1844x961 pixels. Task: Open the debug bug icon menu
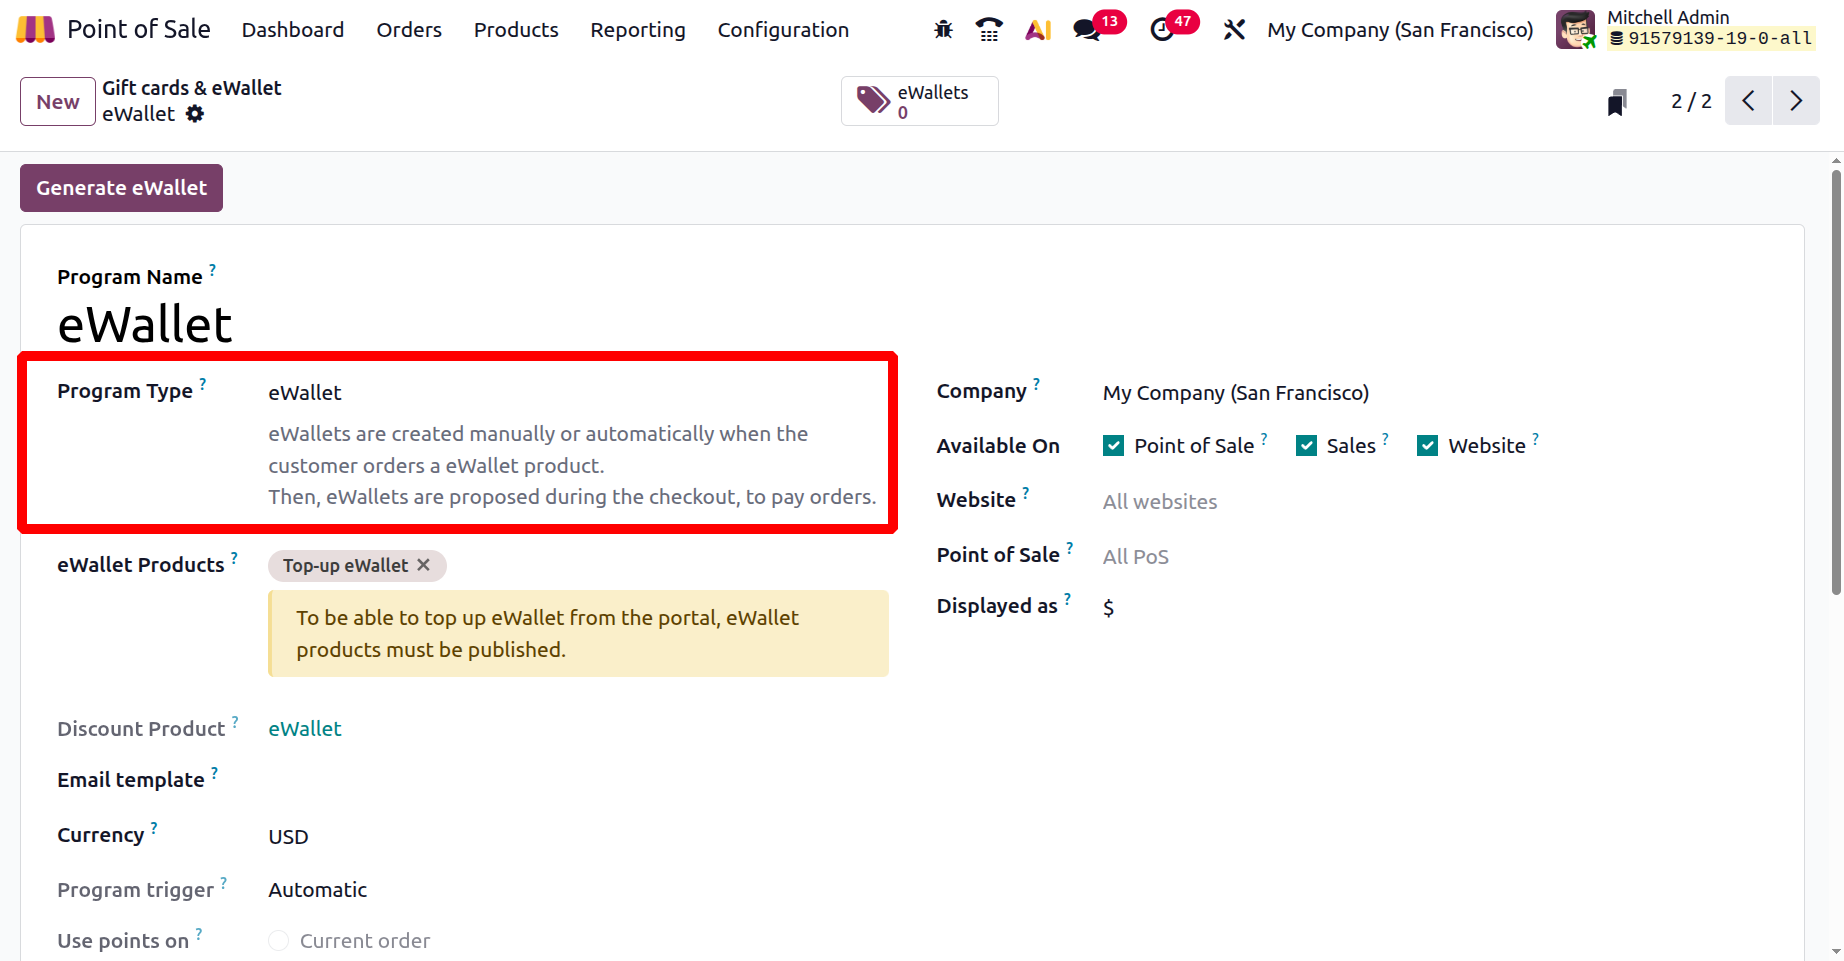pos(941,29)
